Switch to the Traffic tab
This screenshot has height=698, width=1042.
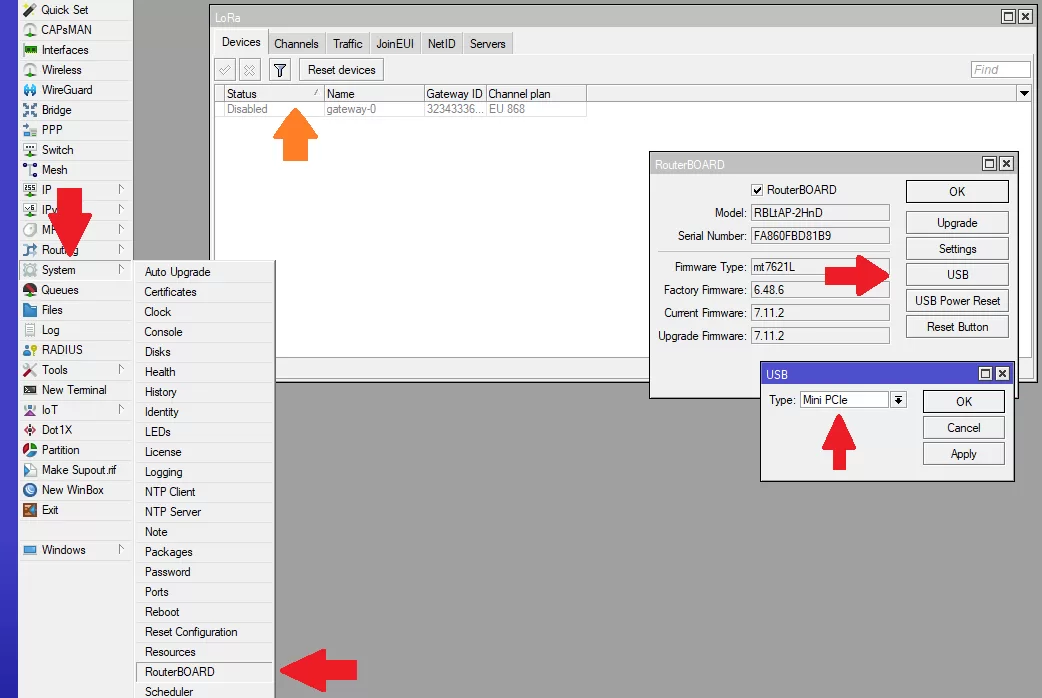coord(348,44)
